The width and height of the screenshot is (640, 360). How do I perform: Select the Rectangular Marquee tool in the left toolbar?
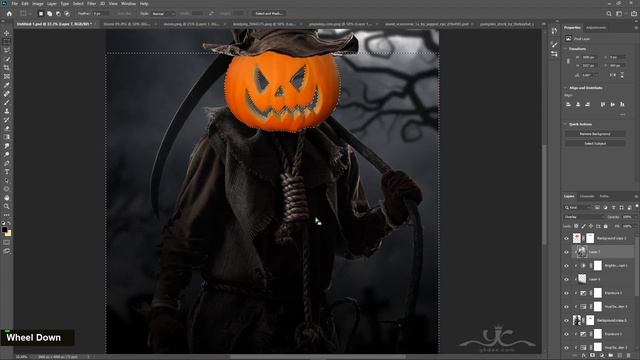7,42
